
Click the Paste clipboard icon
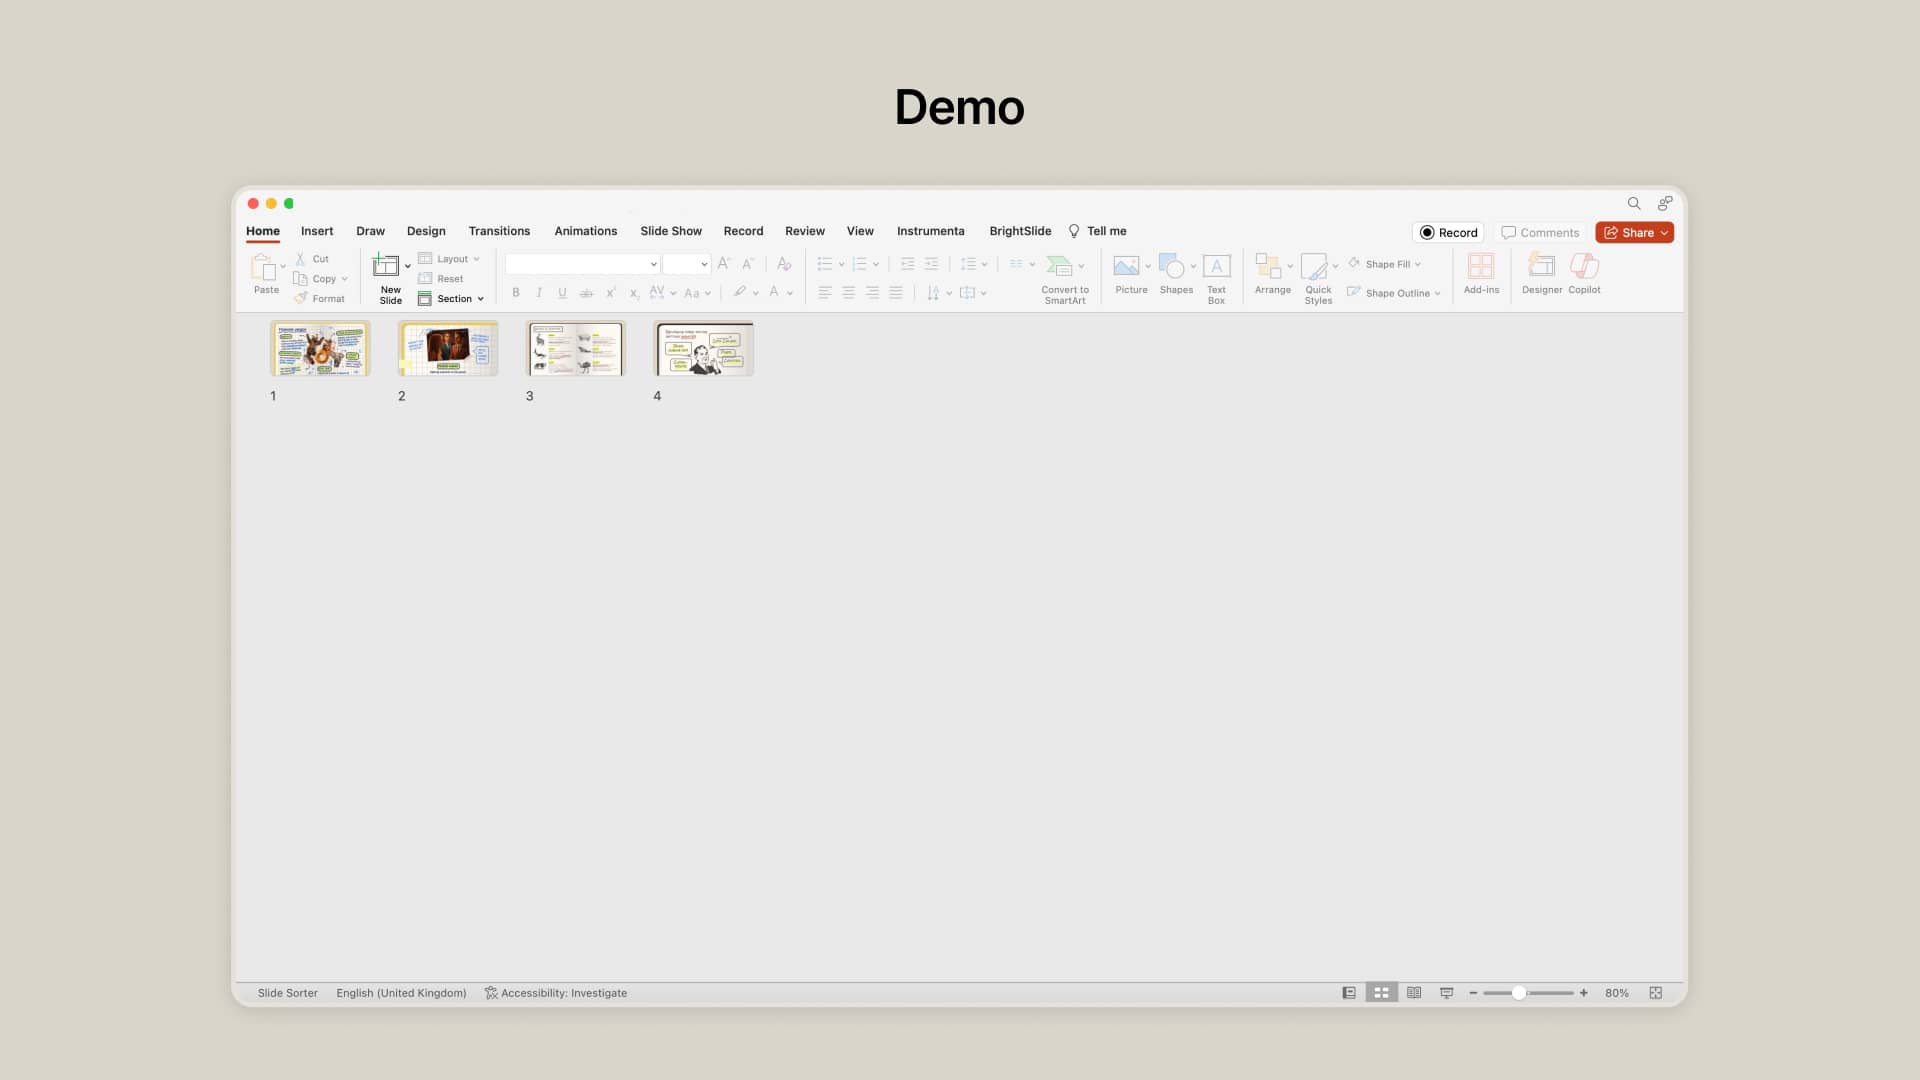(263, 267)
